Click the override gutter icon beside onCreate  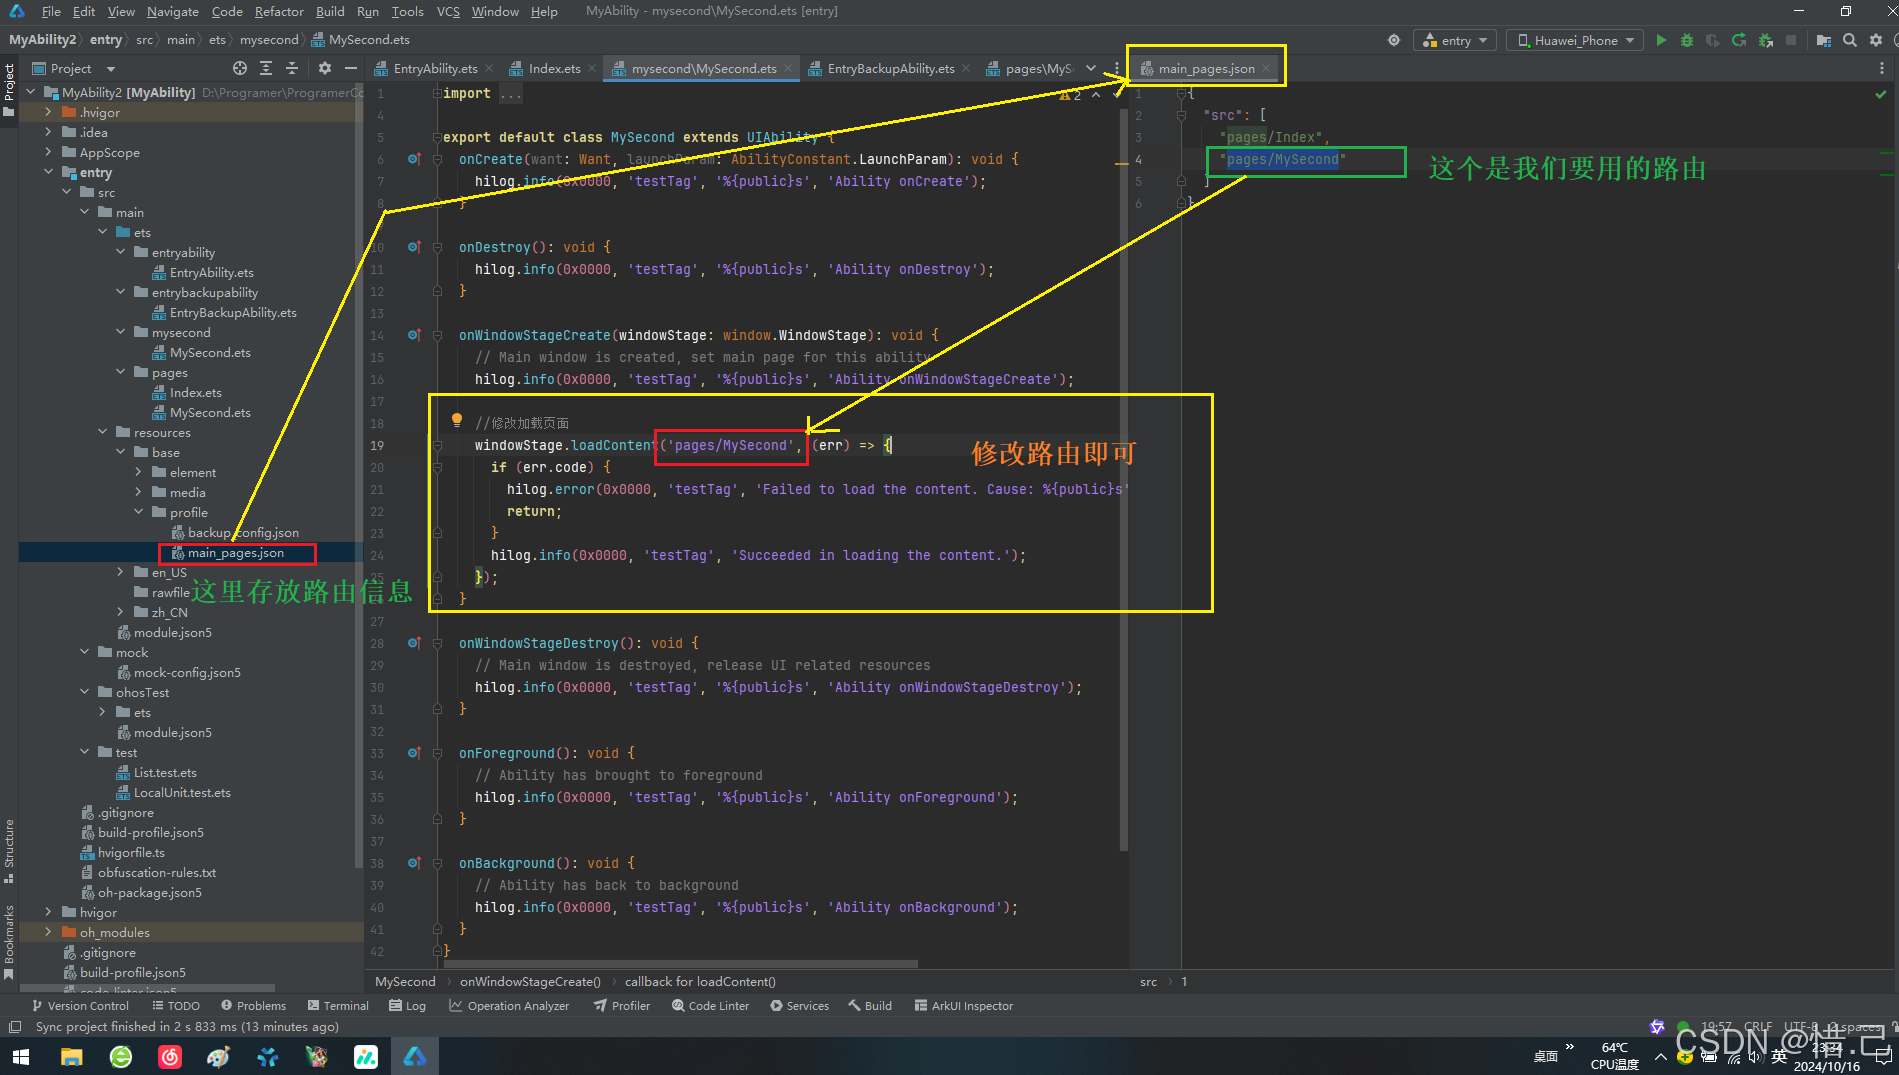[414, 159]
